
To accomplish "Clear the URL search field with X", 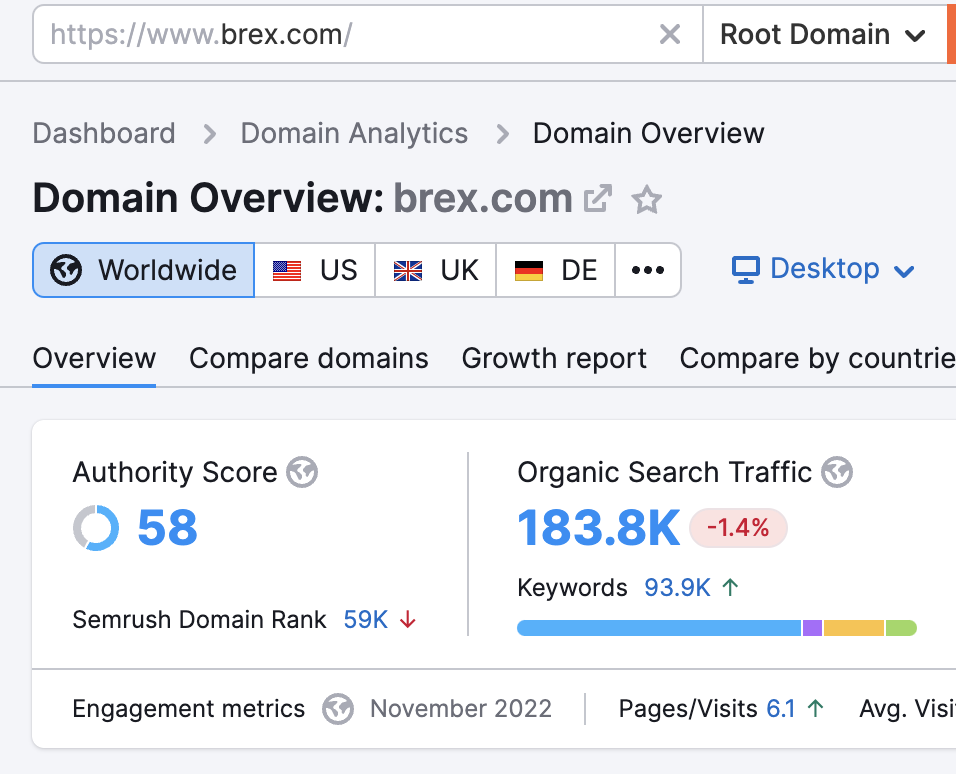I will (x=669, y=34).
